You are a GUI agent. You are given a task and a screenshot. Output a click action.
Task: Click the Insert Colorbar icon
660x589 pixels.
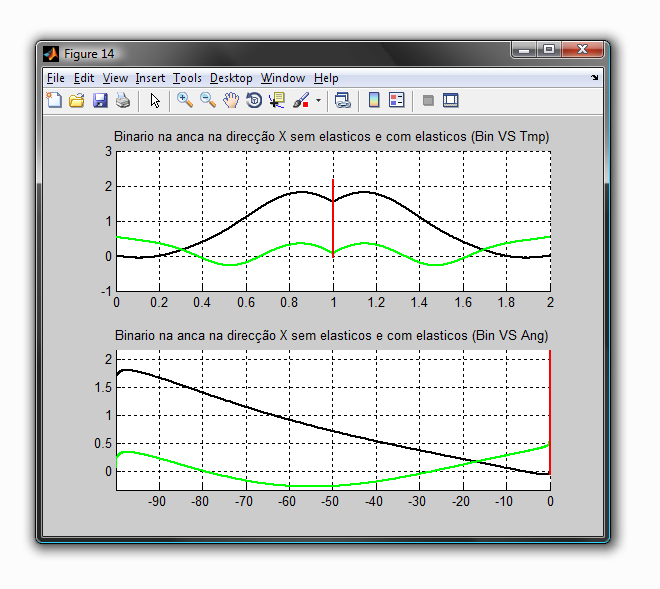pos(374,100)
